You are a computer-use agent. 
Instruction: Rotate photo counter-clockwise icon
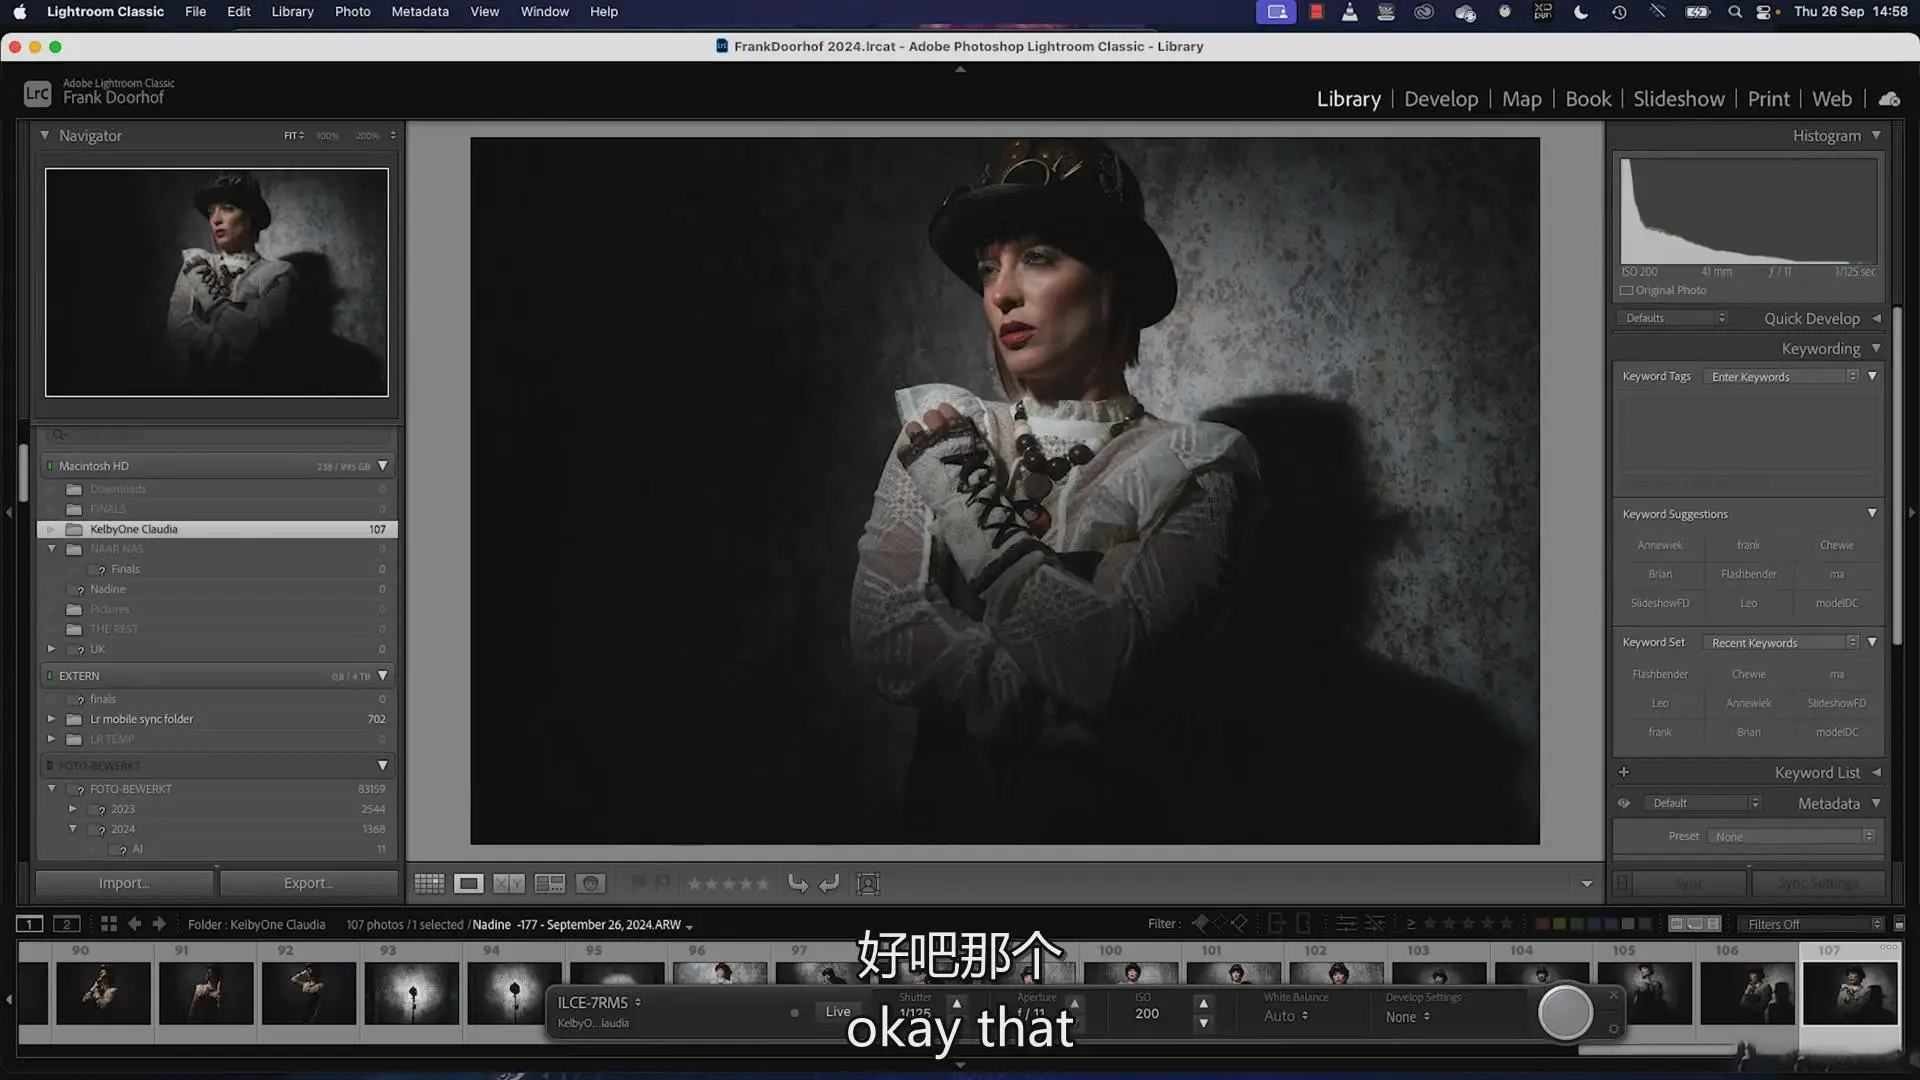(x=798, y=883)
